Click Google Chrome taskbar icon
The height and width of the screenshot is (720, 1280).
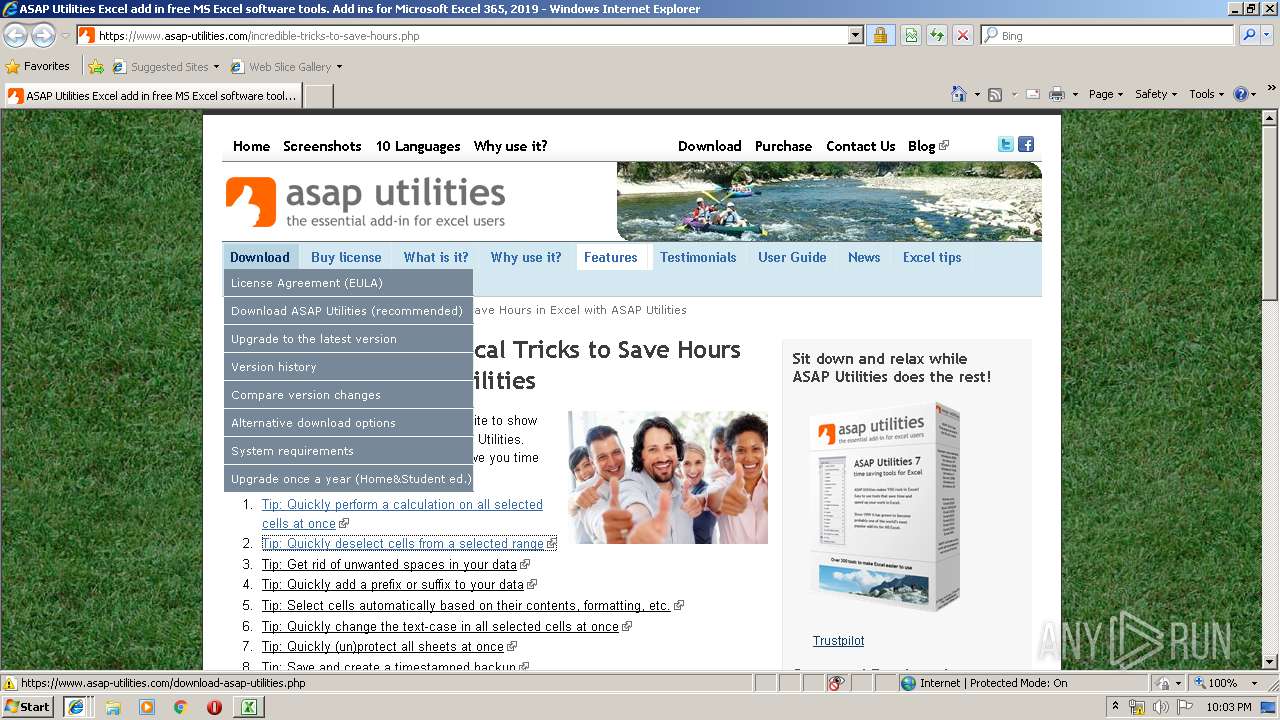click(181, 706)
